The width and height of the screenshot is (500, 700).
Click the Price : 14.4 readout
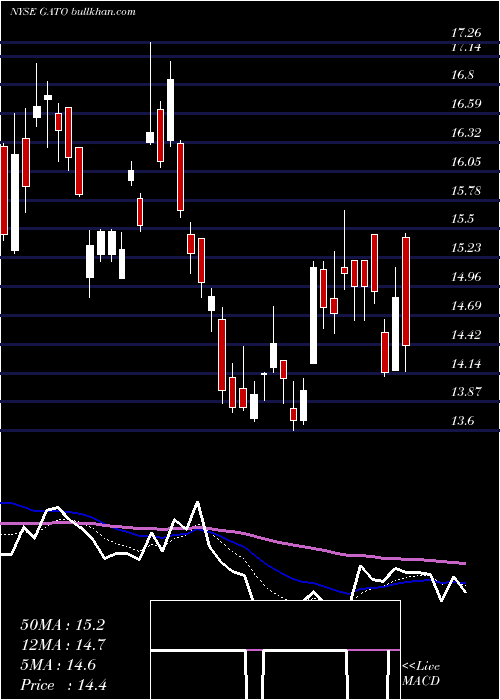point(63,685)
